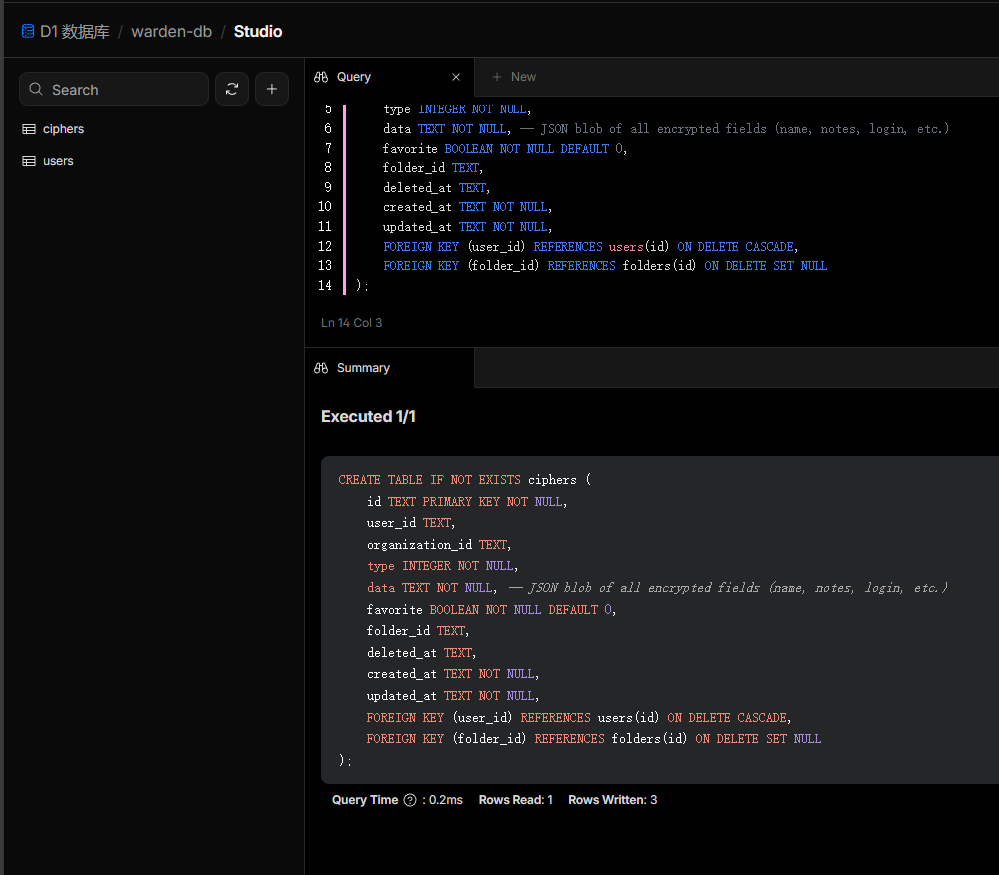
Task: Click the Query Time help icon
Action: (x=409, y=800)
